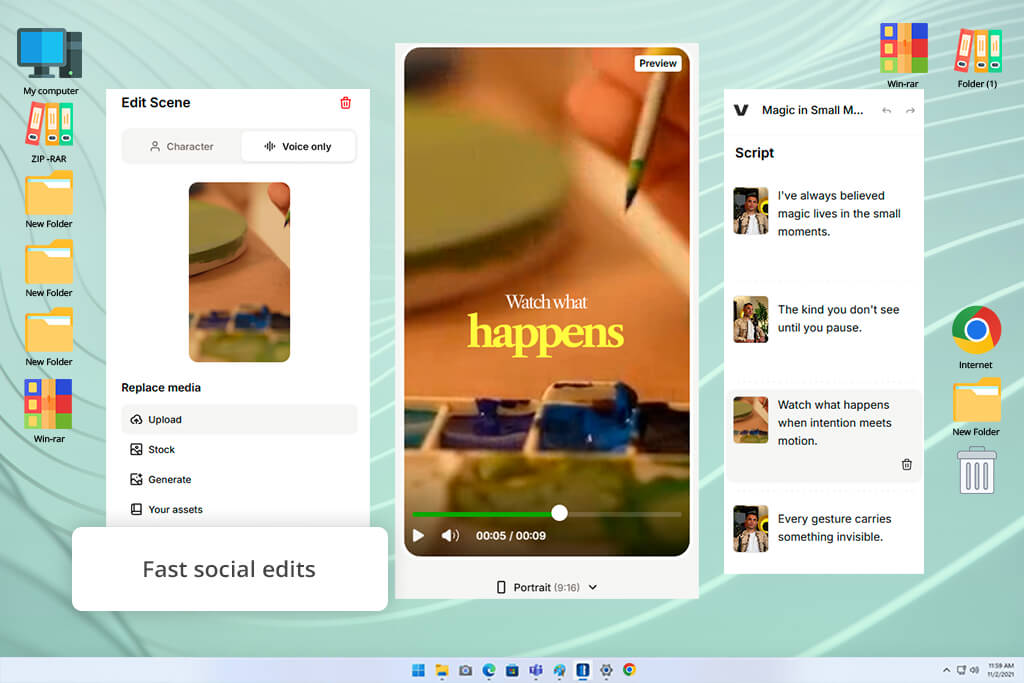This screenshot has height=683, width=1024.
Task: Open the Portrait (9:16) aspect ratio dropdown
Action: point(547,587)
